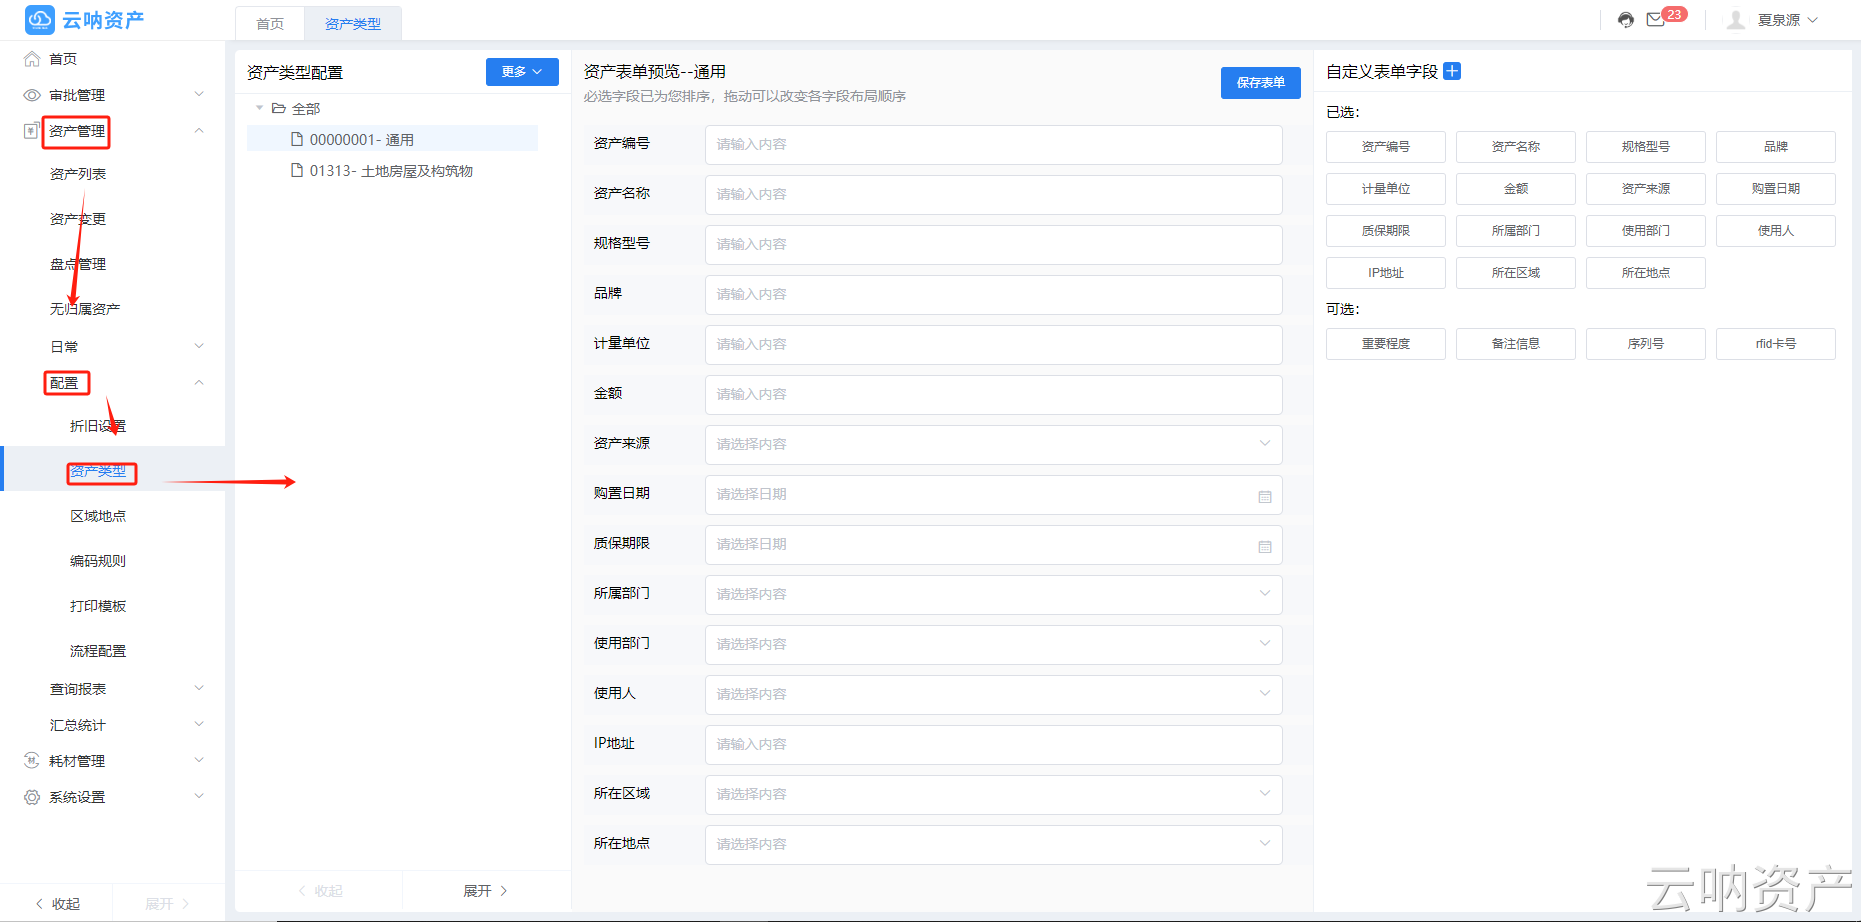Open the 所在区域 dropdown

click(x=994, y=795)
